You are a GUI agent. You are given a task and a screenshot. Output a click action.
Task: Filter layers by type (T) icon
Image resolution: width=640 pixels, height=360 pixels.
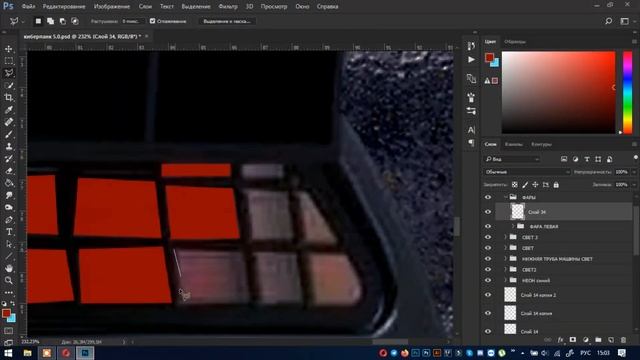tap(587, 159)
